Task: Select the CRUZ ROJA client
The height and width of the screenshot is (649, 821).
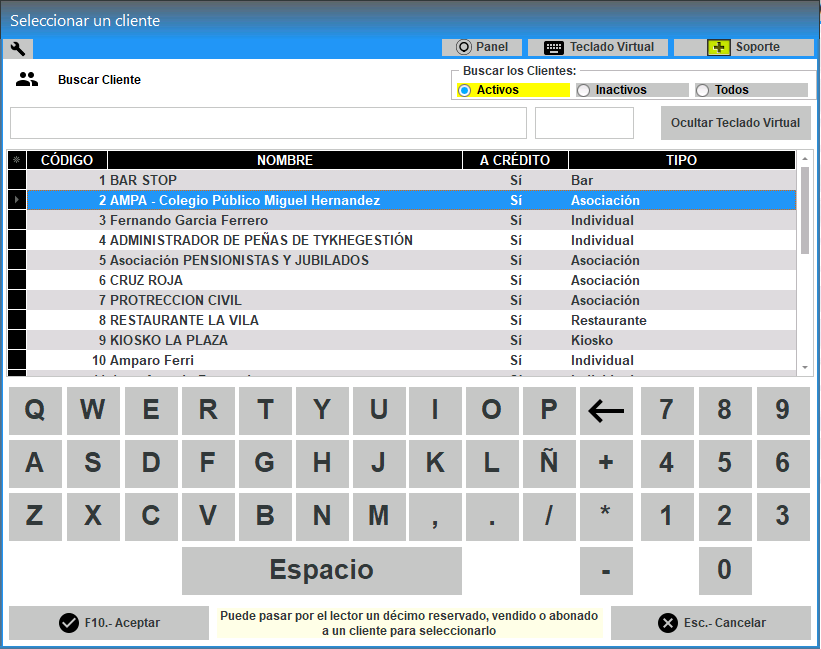Action: (x=411, y=280)
